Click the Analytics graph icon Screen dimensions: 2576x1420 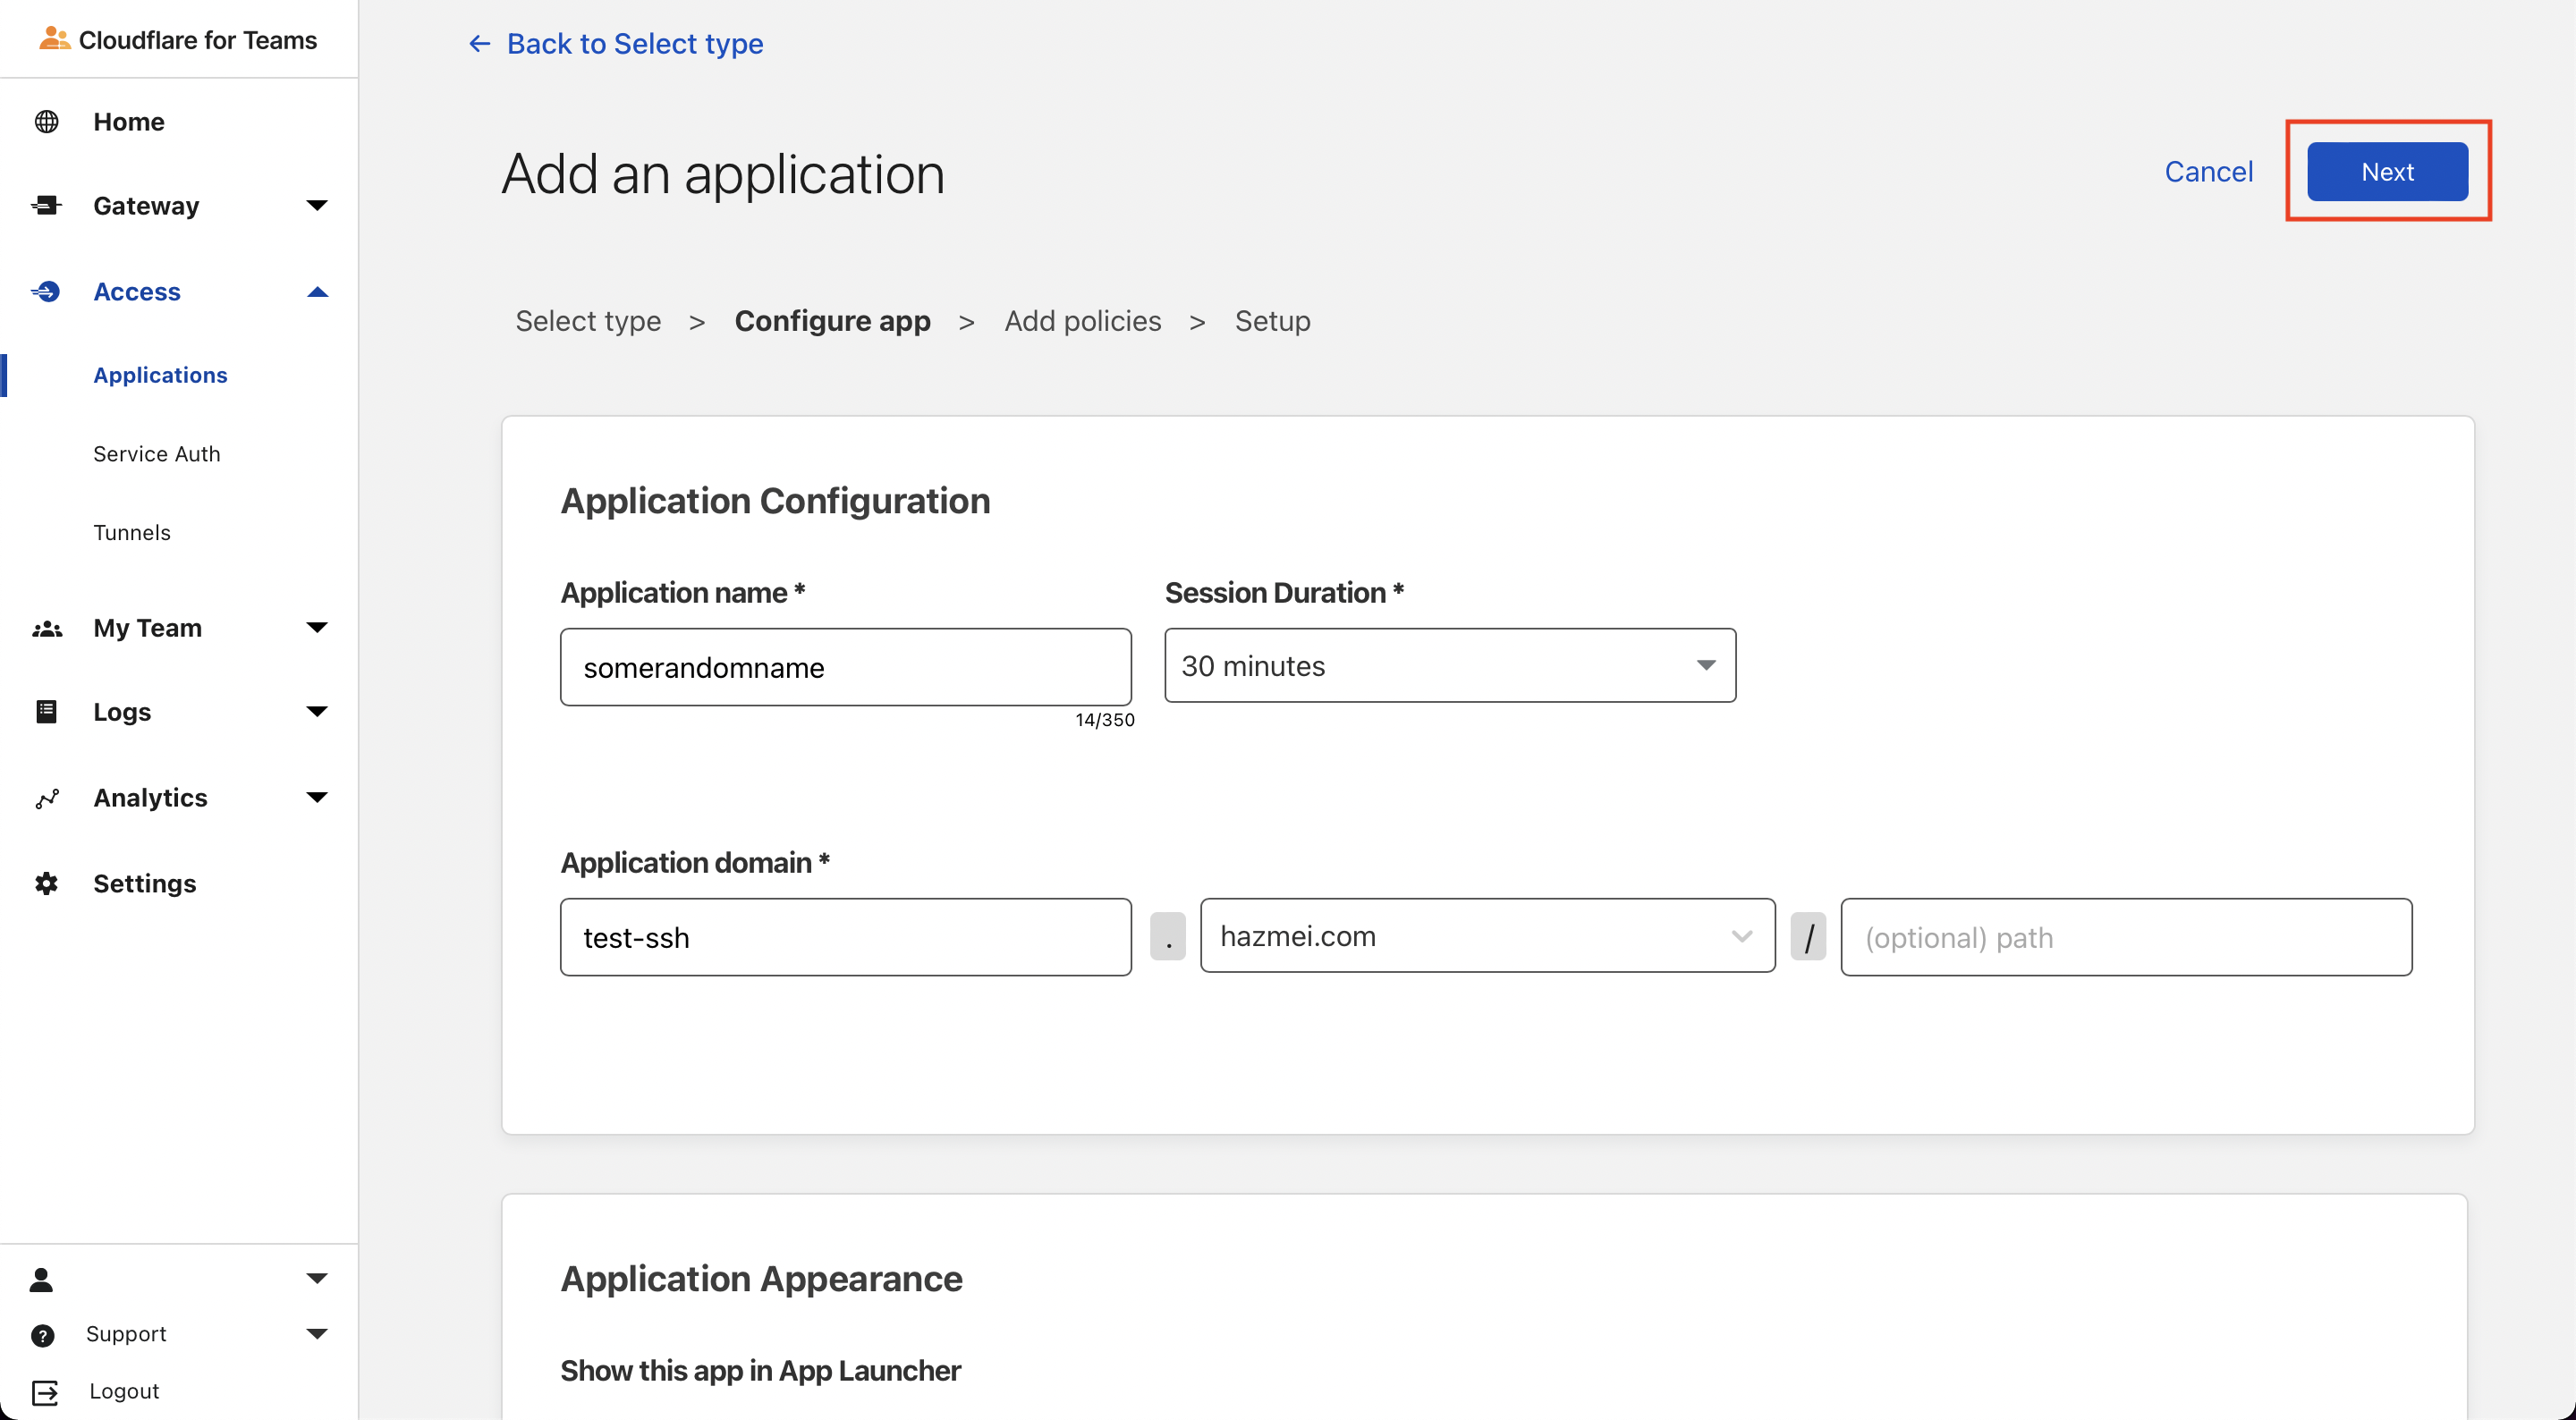46,798
